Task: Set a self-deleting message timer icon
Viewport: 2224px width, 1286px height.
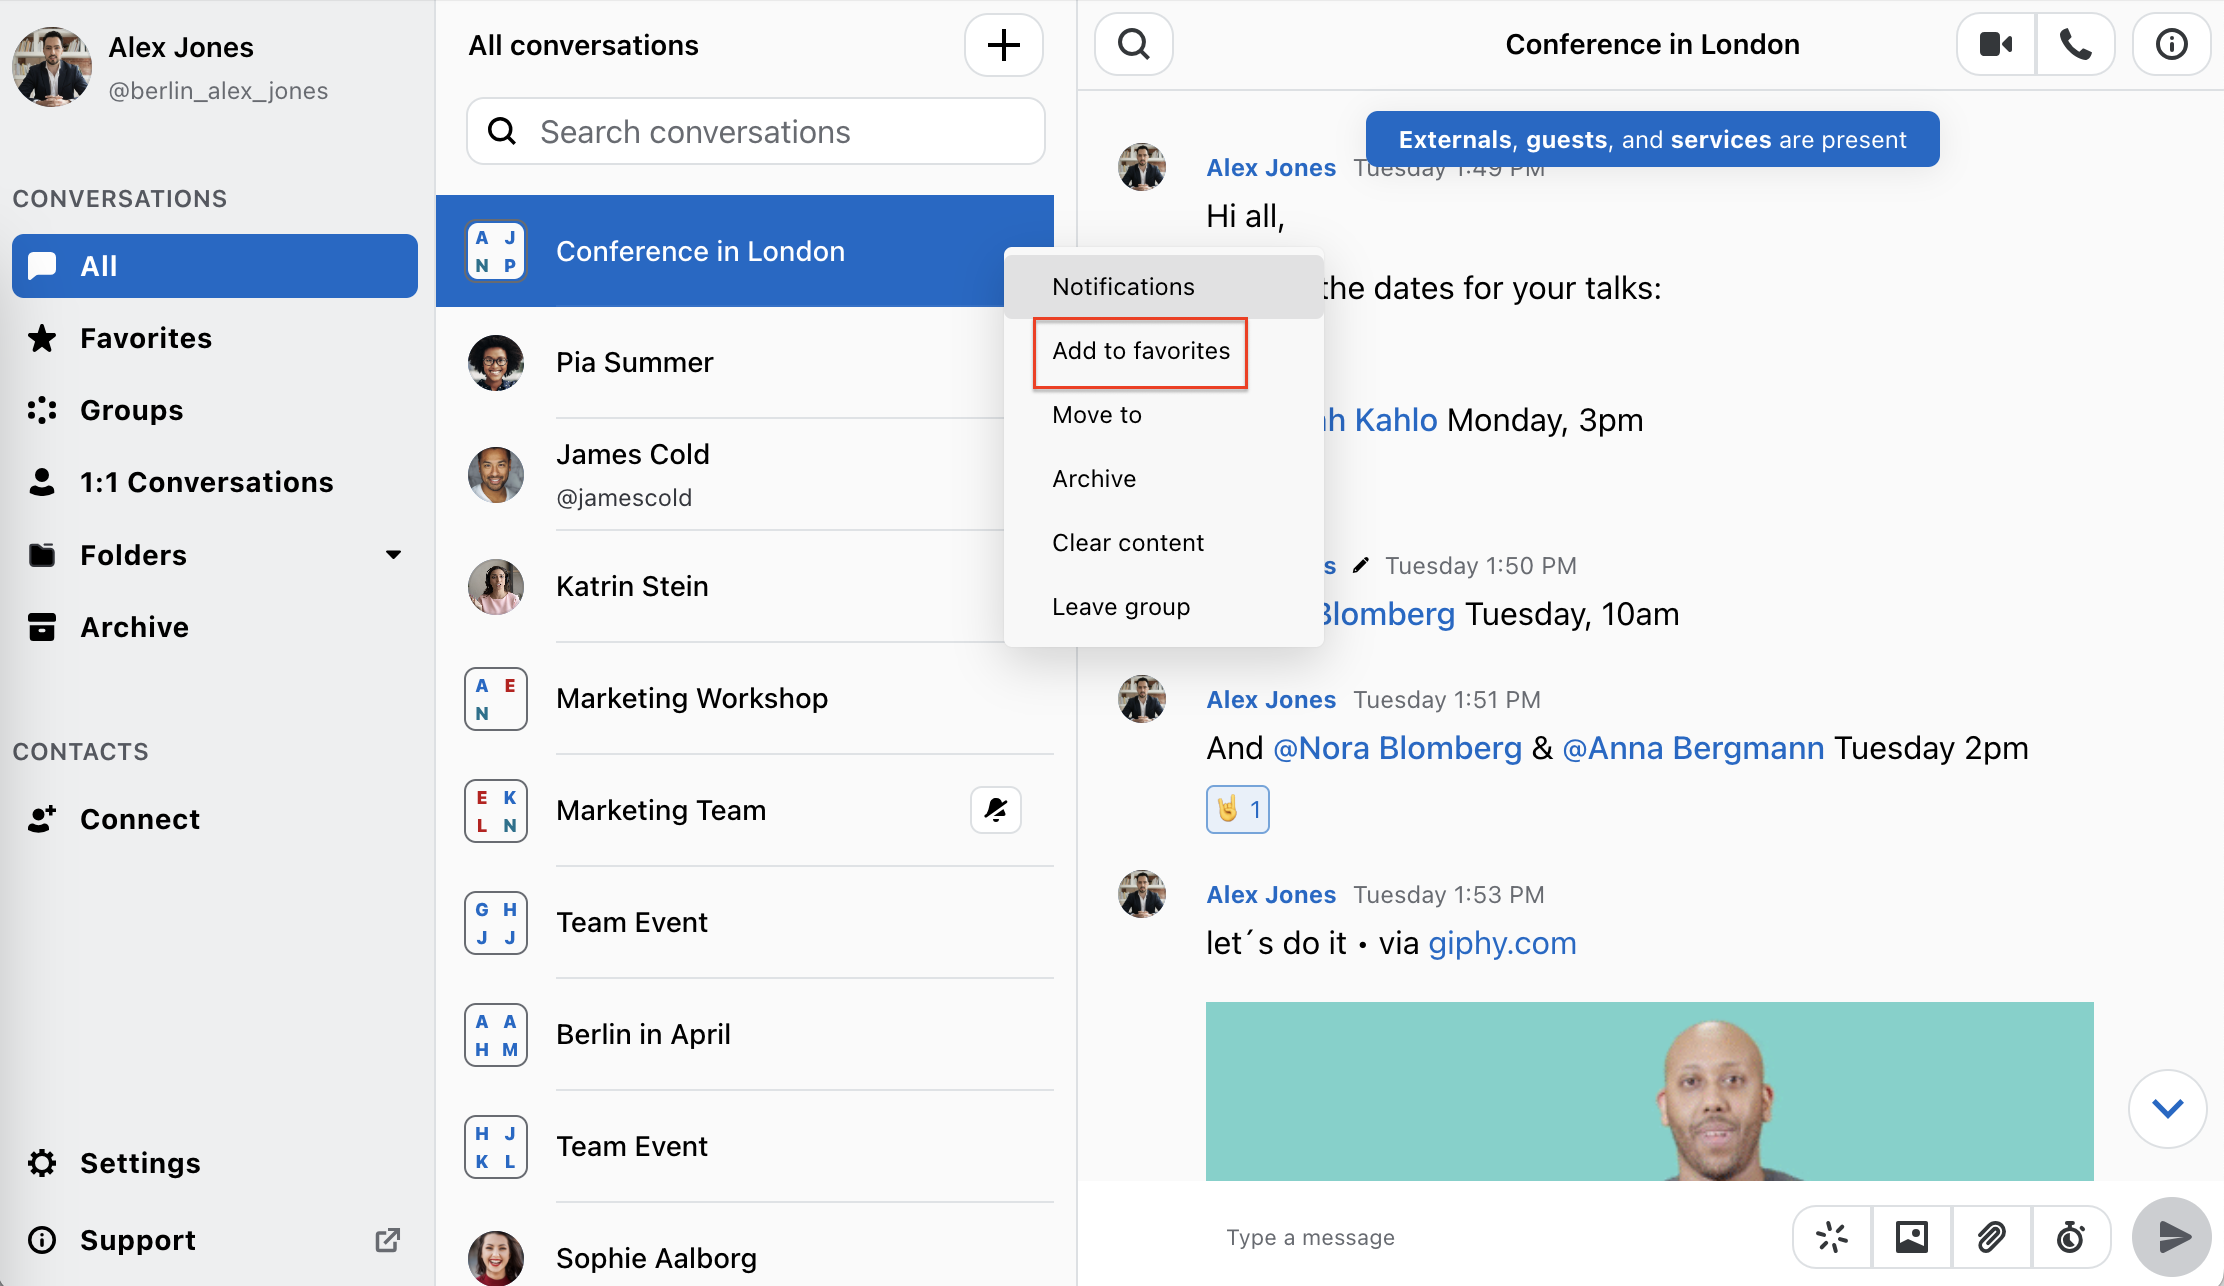Action: pos(2071,1237)
